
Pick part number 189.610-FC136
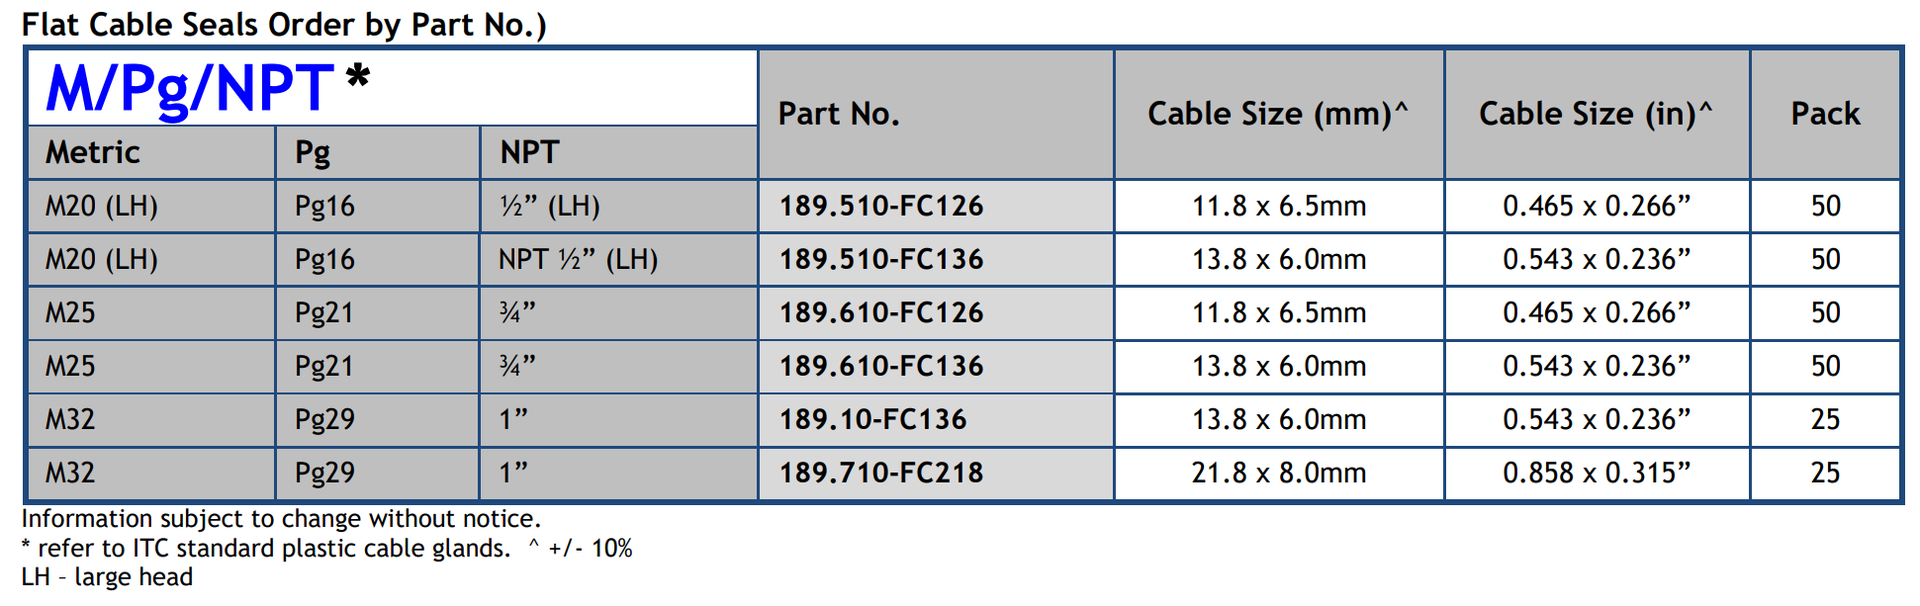coord(881,366)
